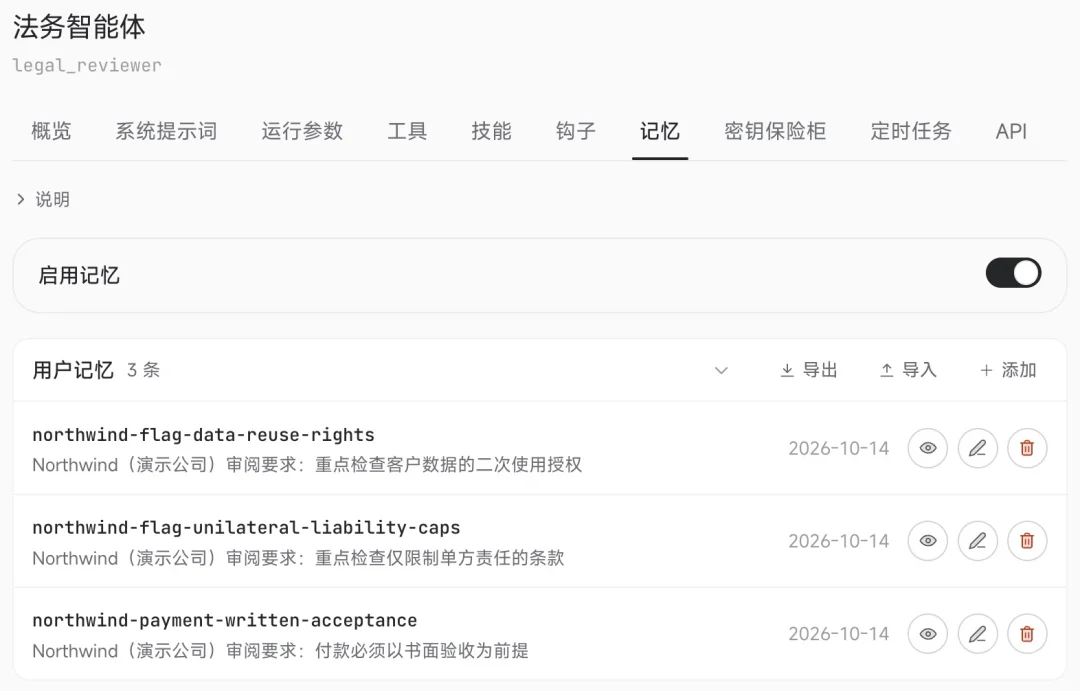Open the 运行参数 tab
Viewport: 1080px width, 691px height.
click(x=302, y=131)
